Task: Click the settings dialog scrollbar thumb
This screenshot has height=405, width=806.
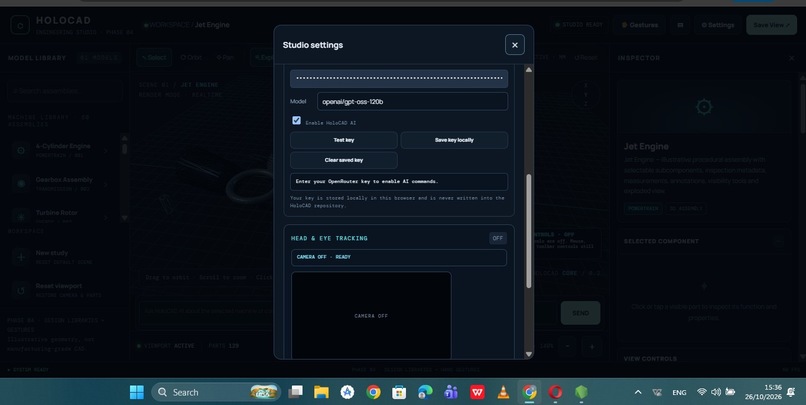Action: 528,231
